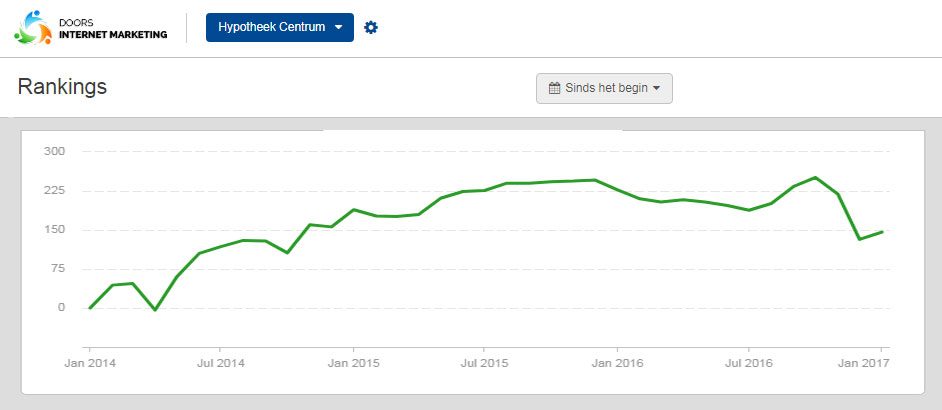
Task: Click the Jan 2017 axis label
Action: 871,364
